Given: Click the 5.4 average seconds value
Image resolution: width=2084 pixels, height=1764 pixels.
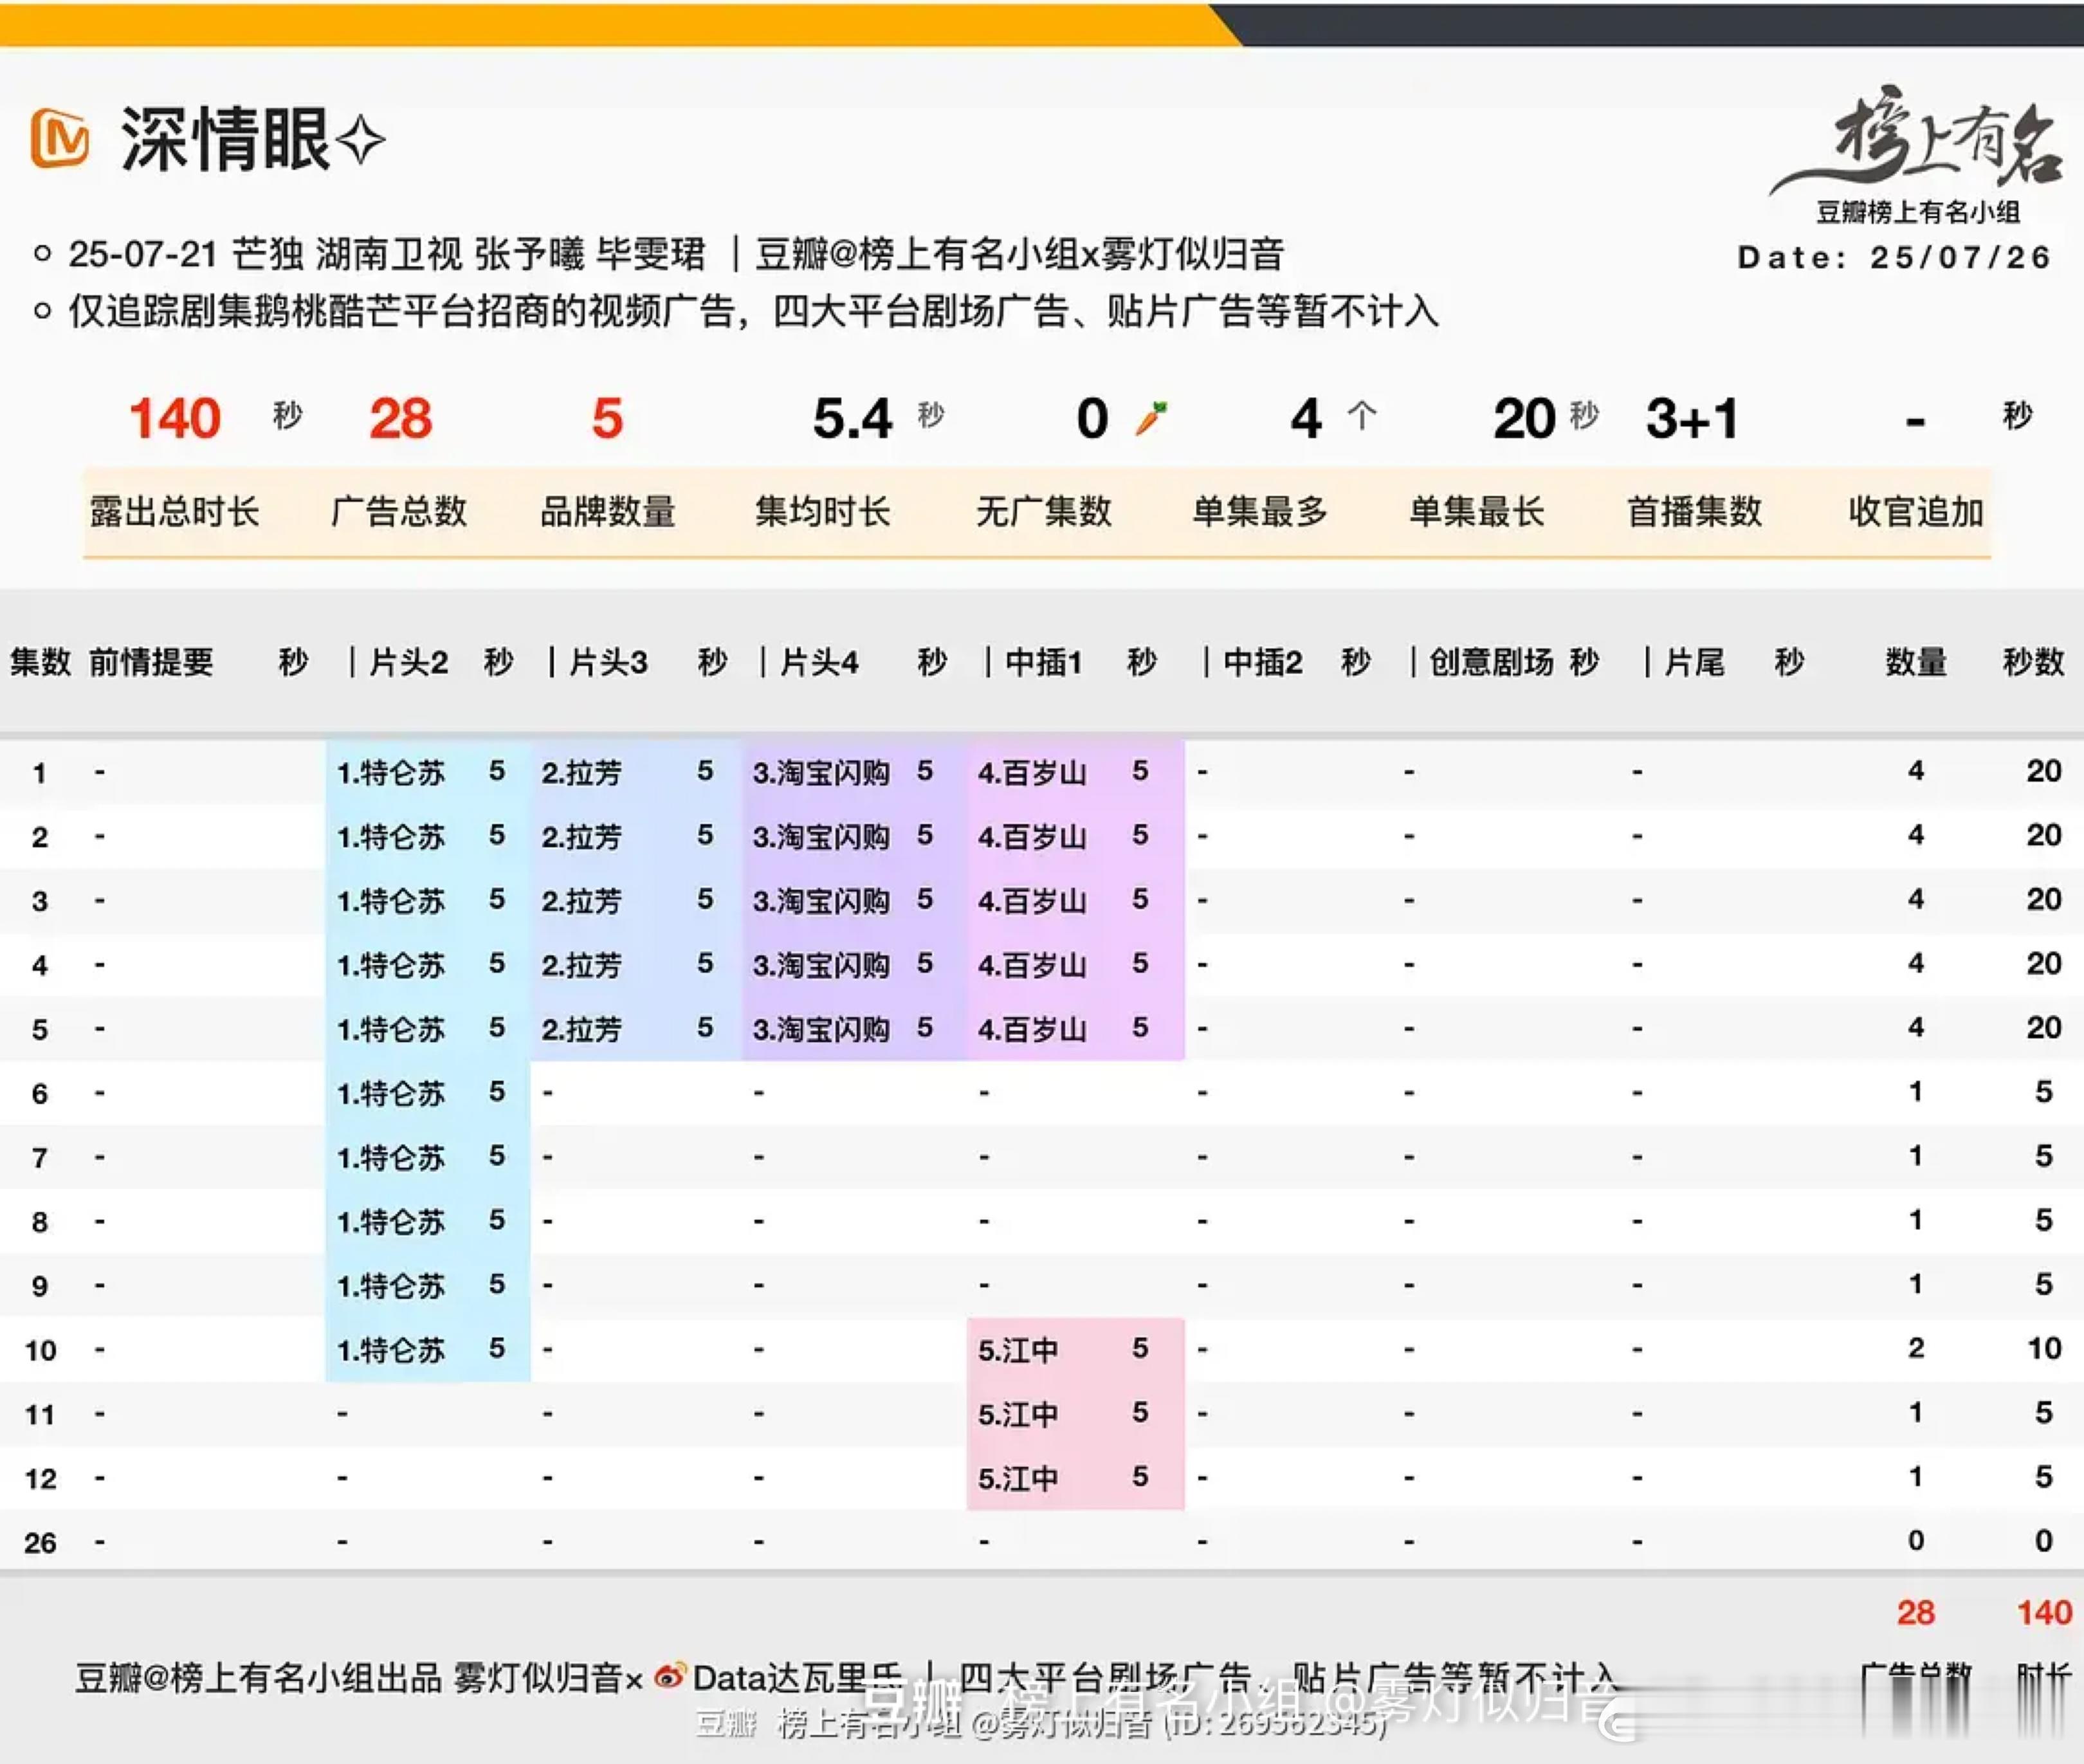Looking at the screenshot, I should [852, 418].
